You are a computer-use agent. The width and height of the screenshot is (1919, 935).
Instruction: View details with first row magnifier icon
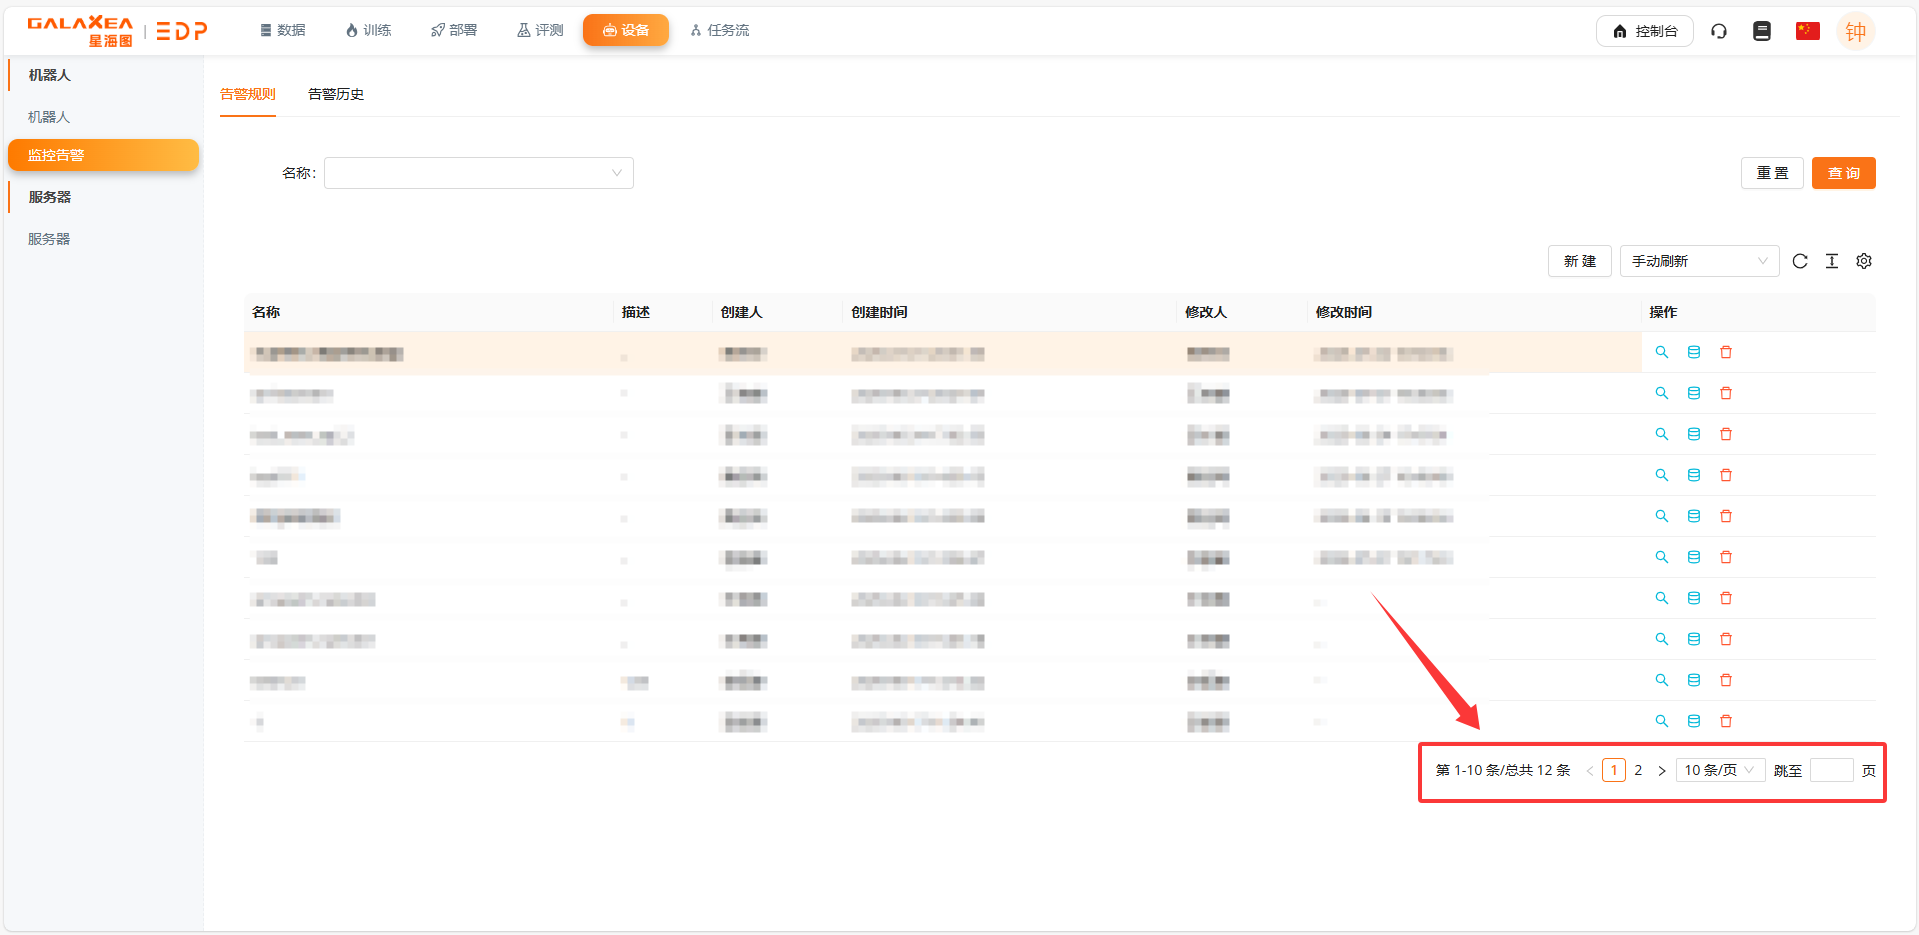1661,352
